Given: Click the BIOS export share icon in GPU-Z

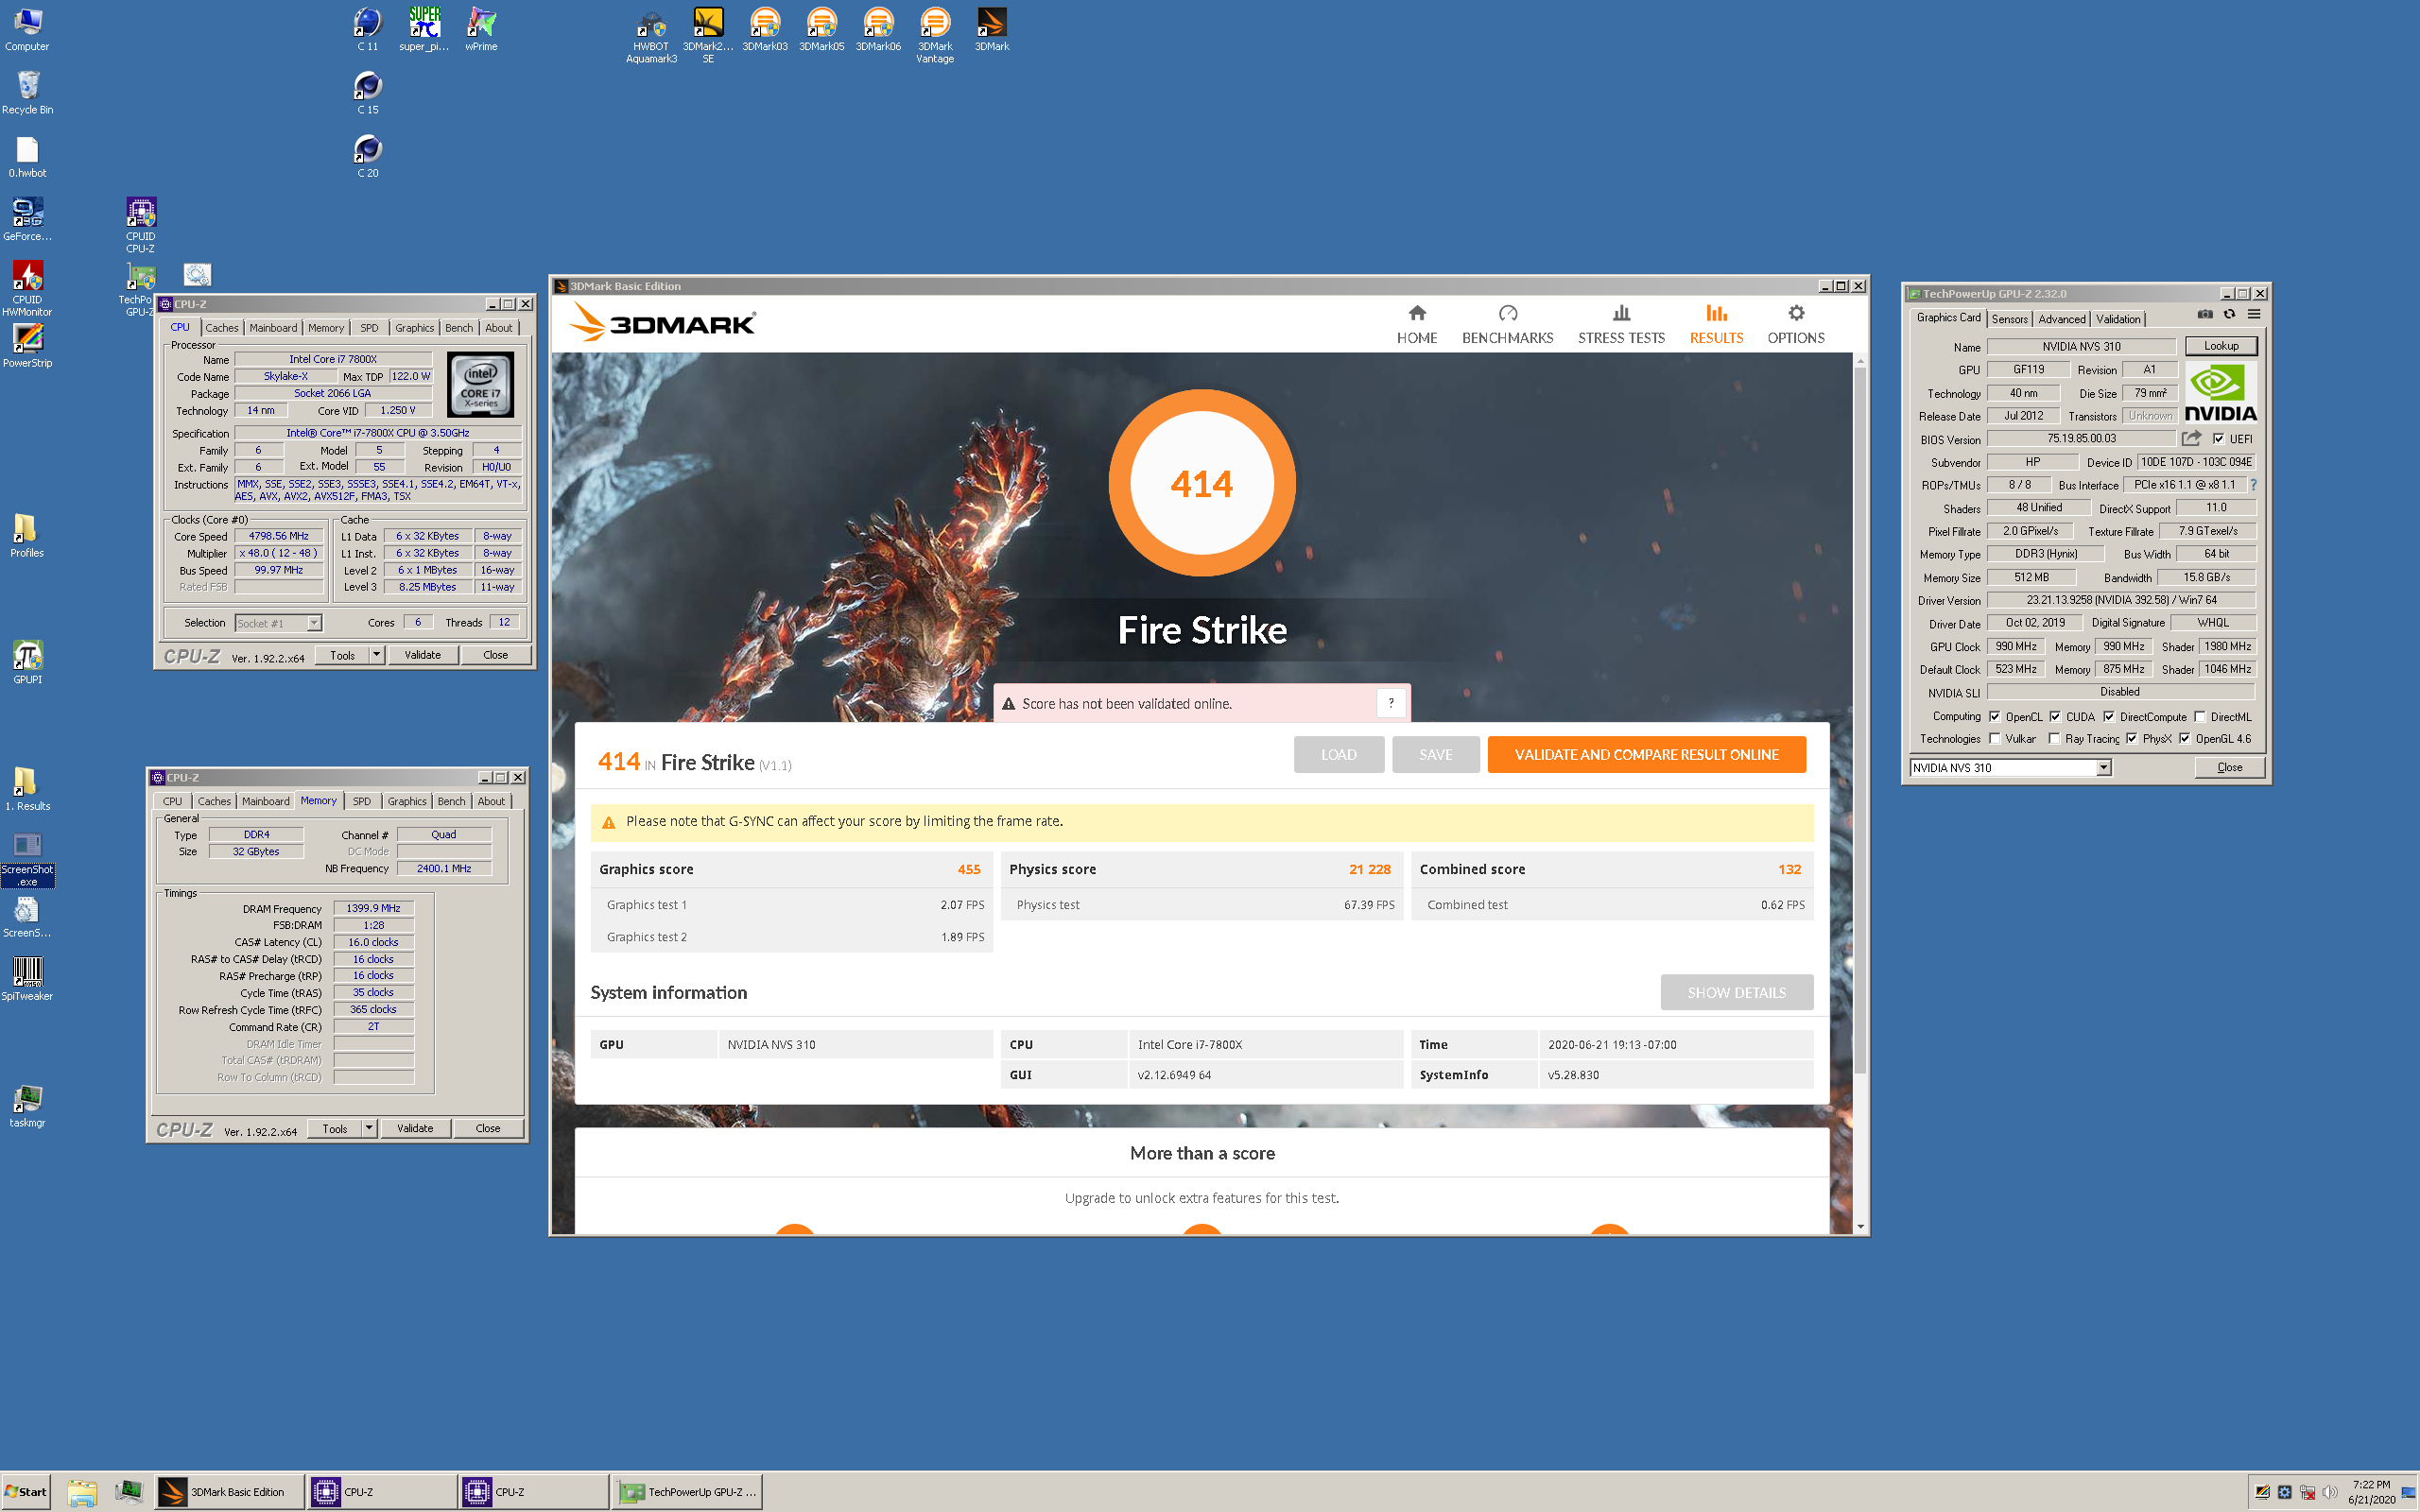Looking at the screenshot, I should (x=2191, y=438).
